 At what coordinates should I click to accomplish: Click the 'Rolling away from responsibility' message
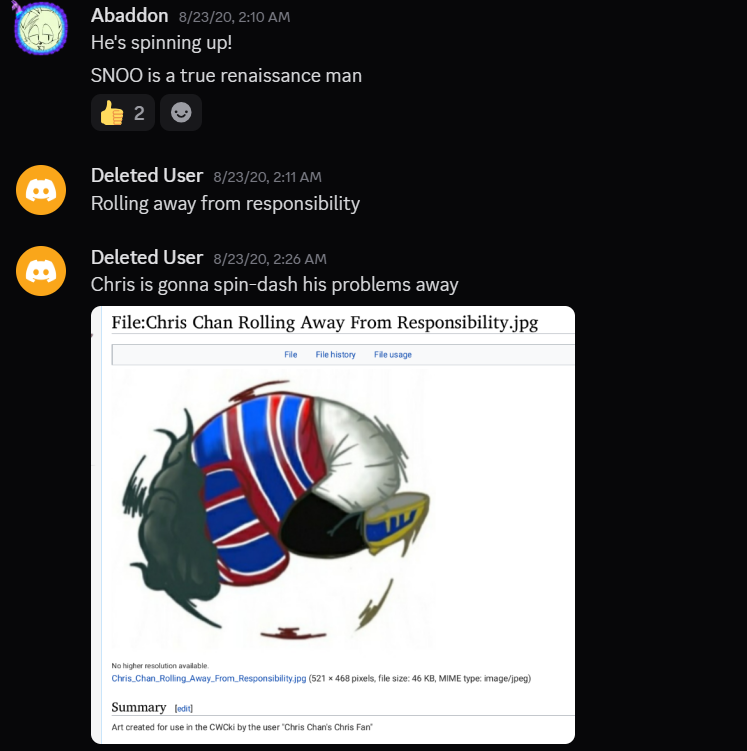pos(225,204)
